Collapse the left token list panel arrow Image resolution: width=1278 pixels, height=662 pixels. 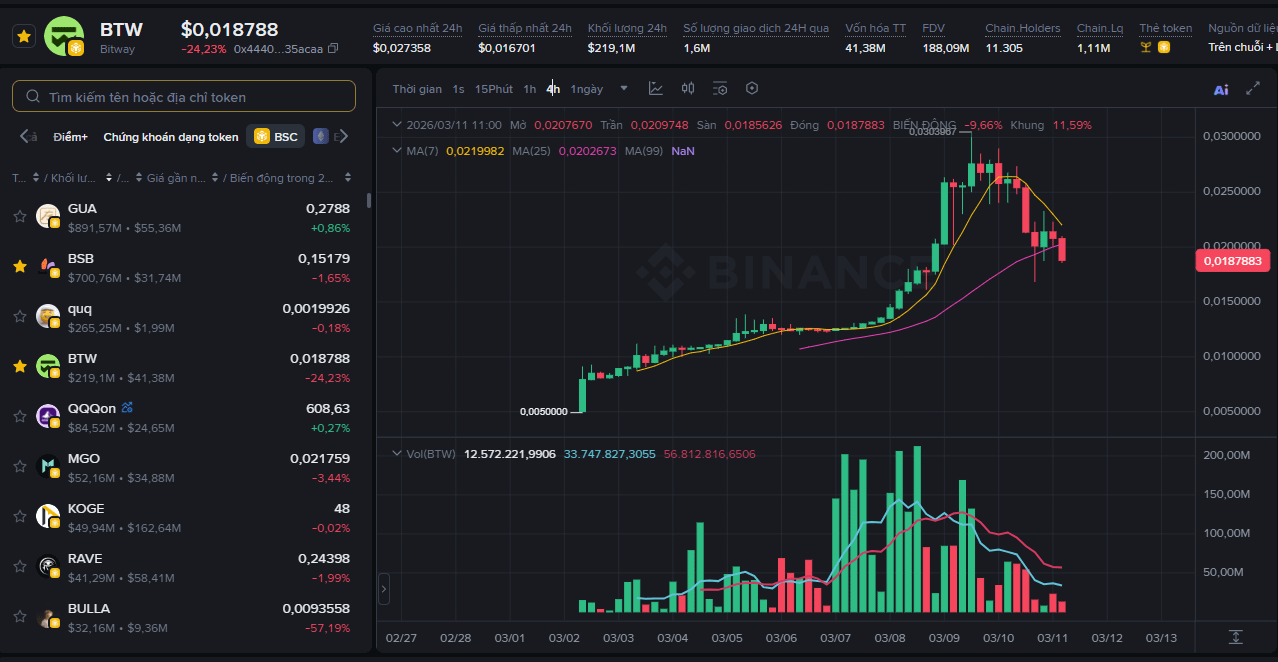coord(383,589)
